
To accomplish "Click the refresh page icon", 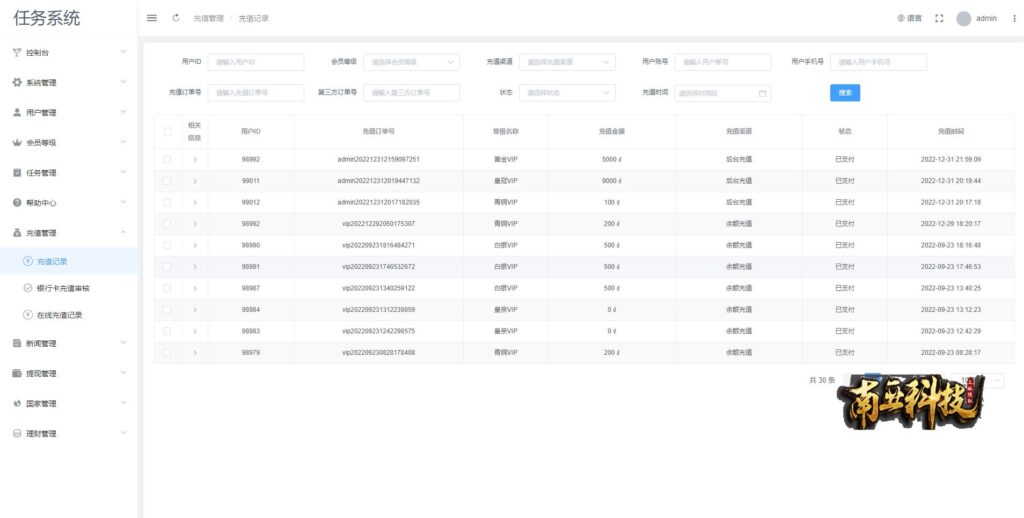I will click(x=176, y=18).
